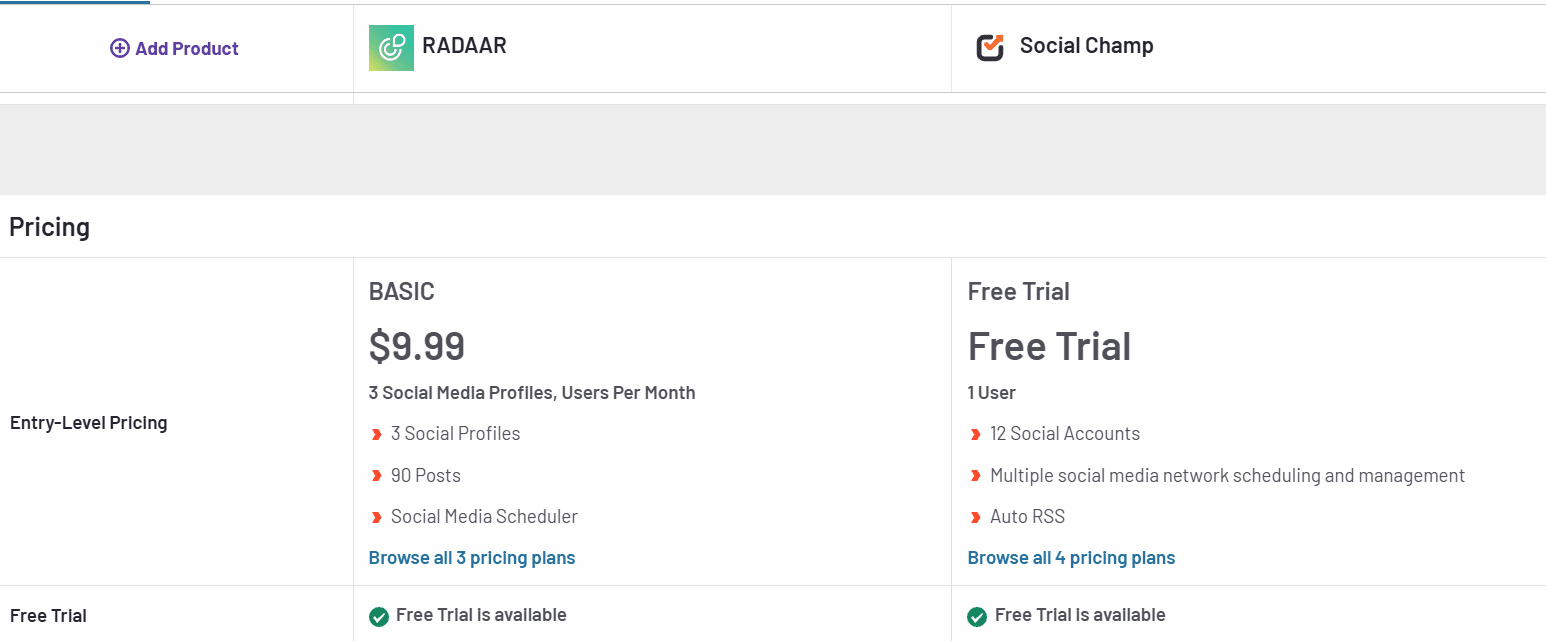
Task: Click the red bullet icon beside 3 Social Profiles
Action: [x=376, y=434]
